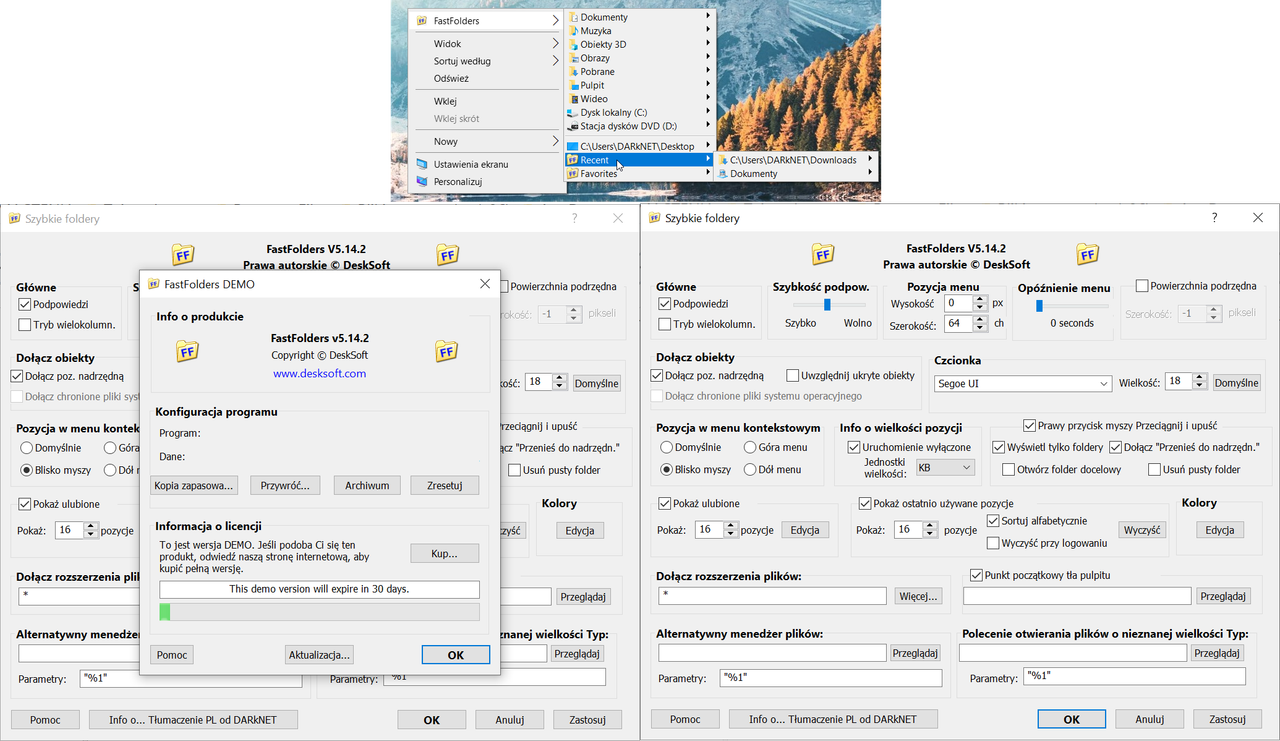This screenshot has height=741, width=1280.
Task: Close the FastFolders DEMO dialog with X
Action: point(484,284)
